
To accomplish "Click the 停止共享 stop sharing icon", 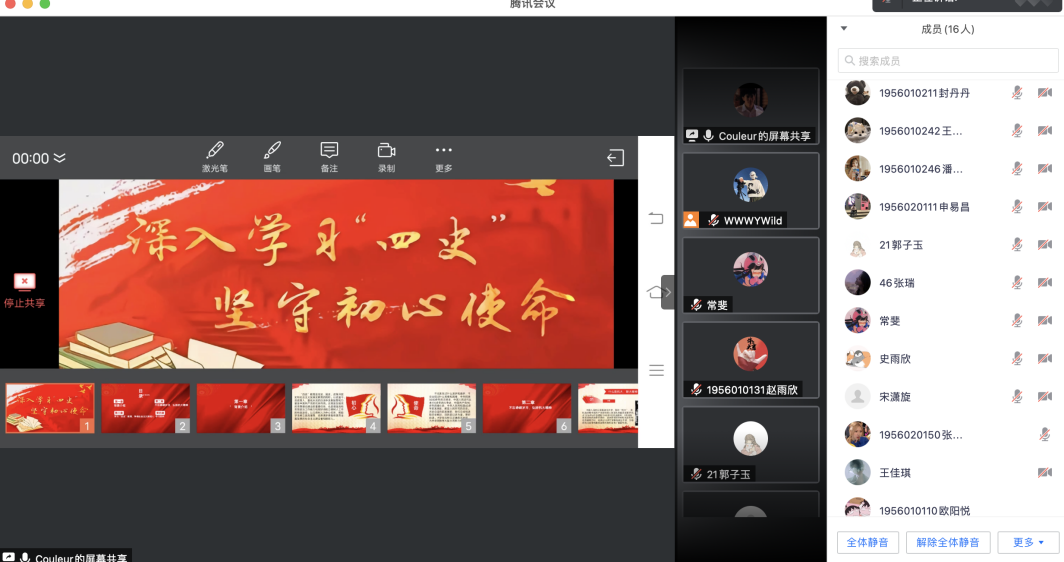I will pyautogui.click(x=24, y=283).
